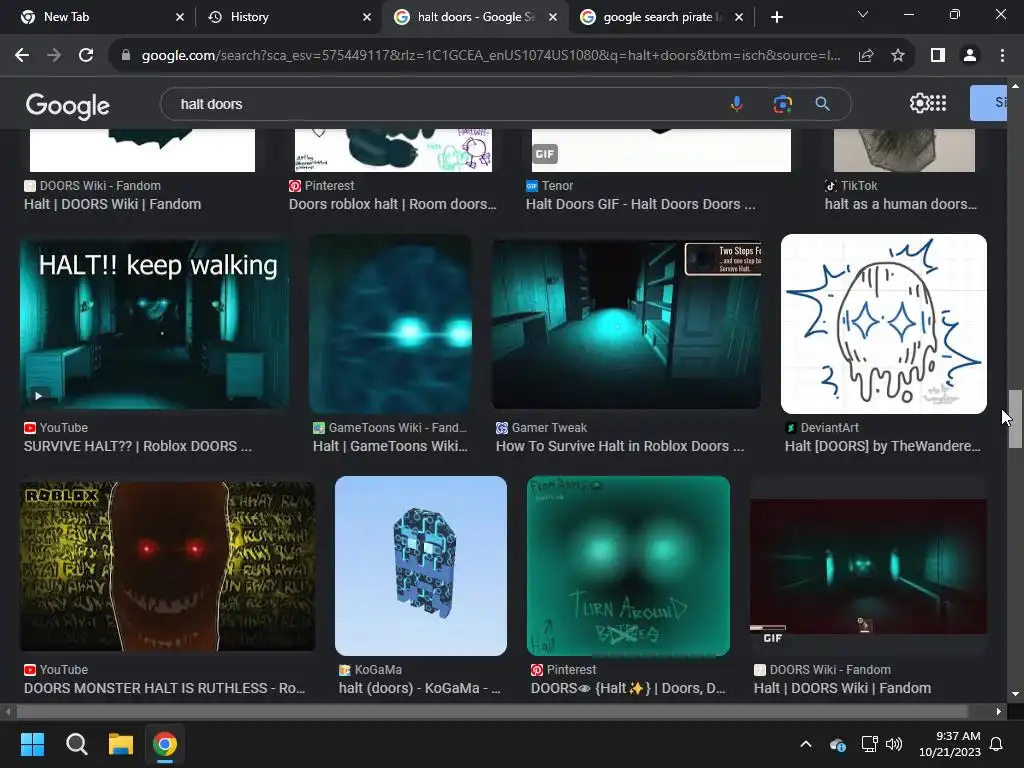1024x768 pixels.
Task: Reload the current page
Action: pyautogui.click(x=86, y=56)
